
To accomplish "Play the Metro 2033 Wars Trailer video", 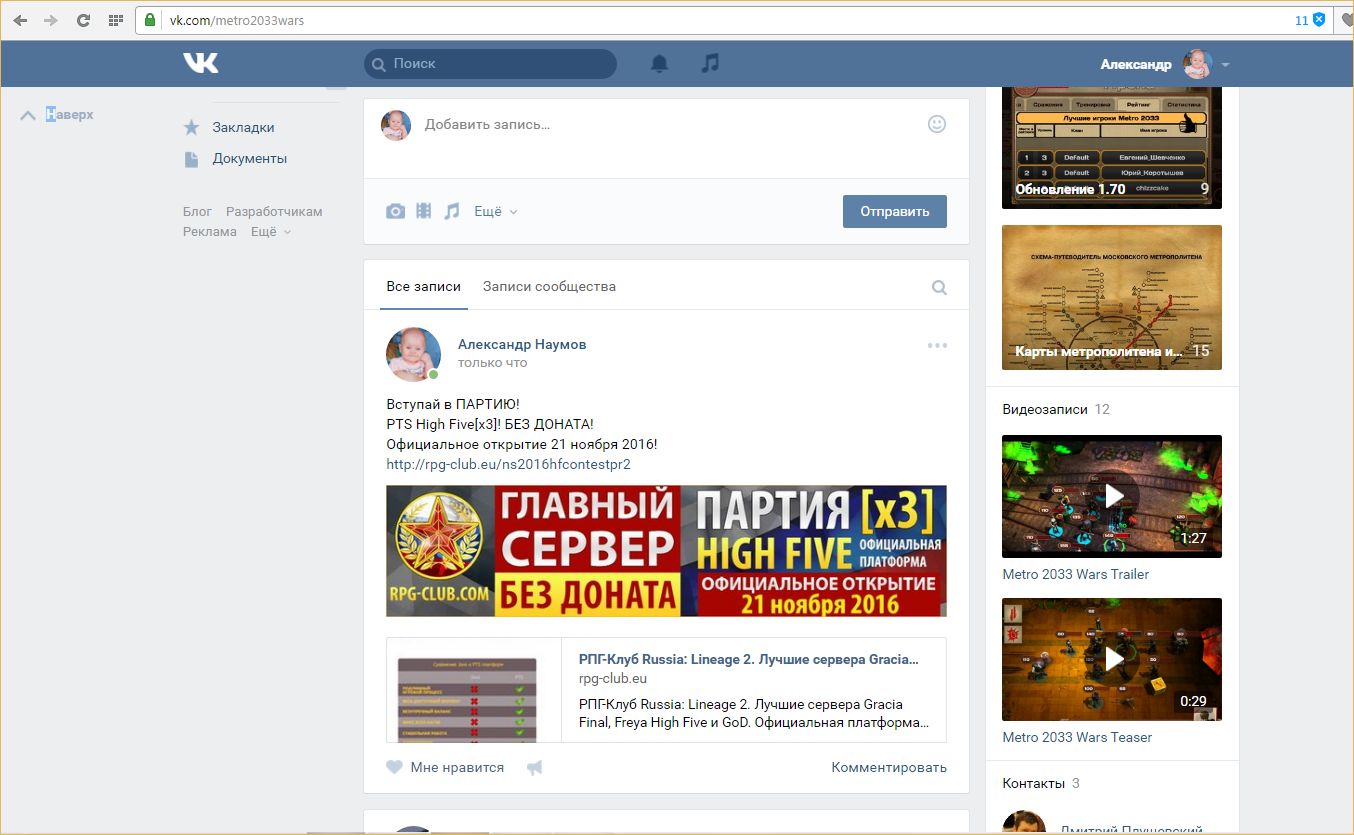I will click(x=1112, y=496).
